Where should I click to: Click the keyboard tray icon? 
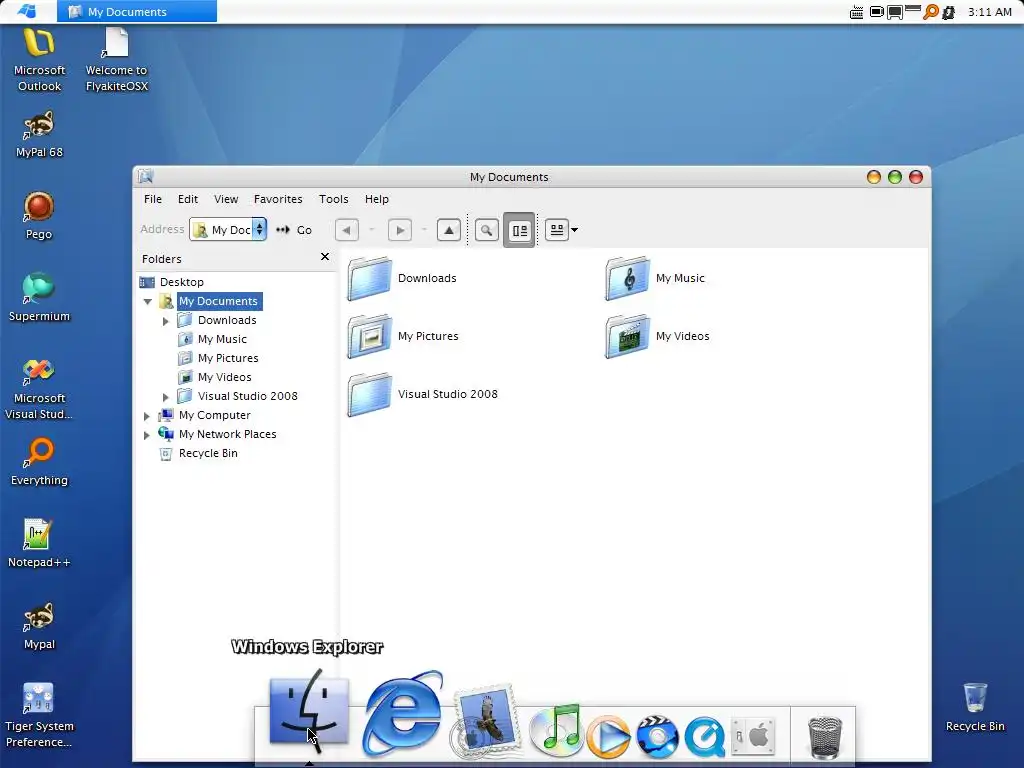(x=857, y=12)
